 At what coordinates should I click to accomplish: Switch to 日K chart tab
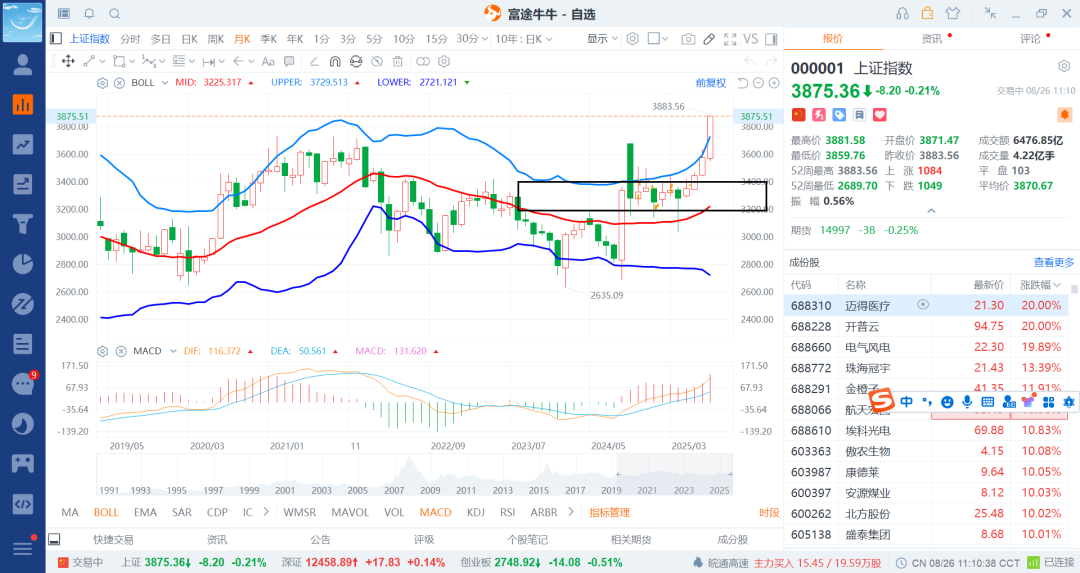[x=189, y=39]
